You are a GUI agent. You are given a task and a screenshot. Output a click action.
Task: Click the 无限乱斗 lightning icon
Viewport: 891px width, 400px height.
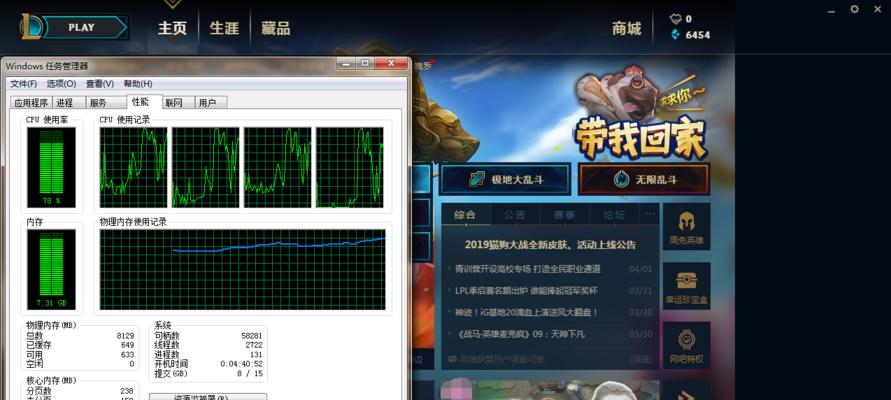pos(621,180)
